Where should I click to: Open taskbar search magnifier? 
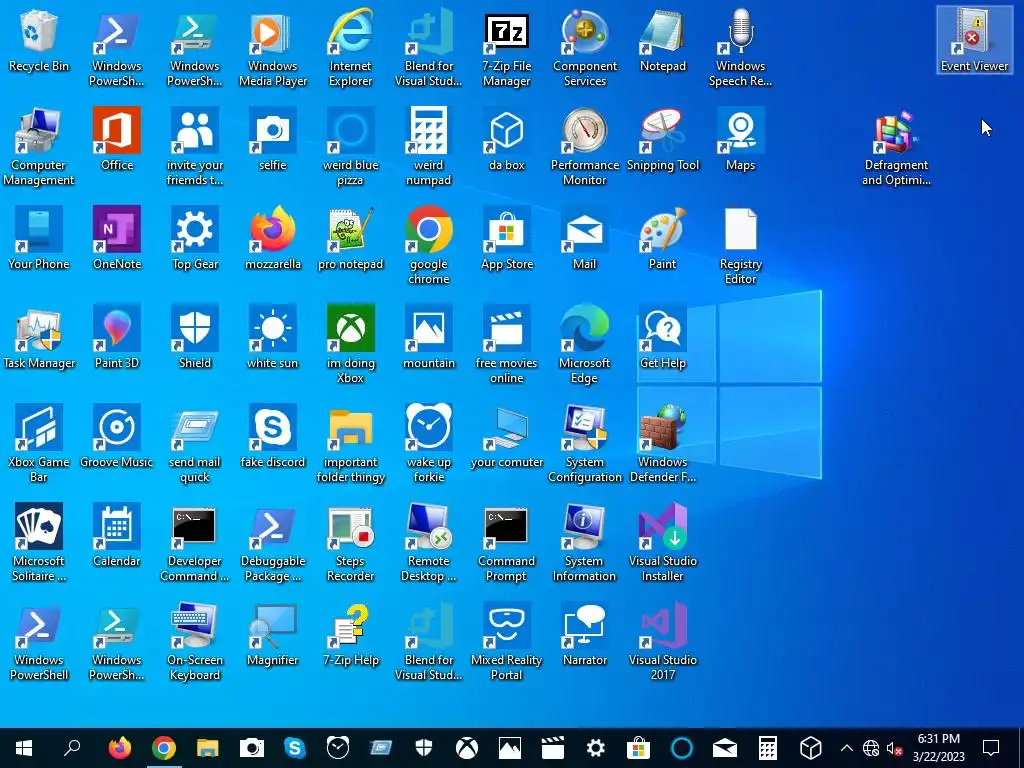[72, 748]
